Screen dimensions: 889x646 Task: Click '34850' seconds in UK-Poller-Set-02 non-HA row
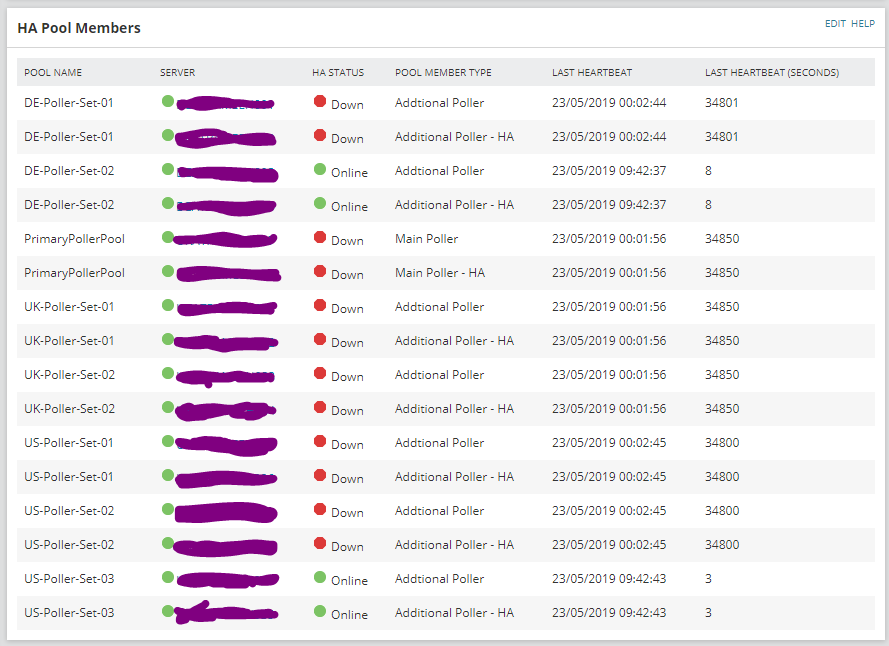pyautogui.click(x=722, y=375)
